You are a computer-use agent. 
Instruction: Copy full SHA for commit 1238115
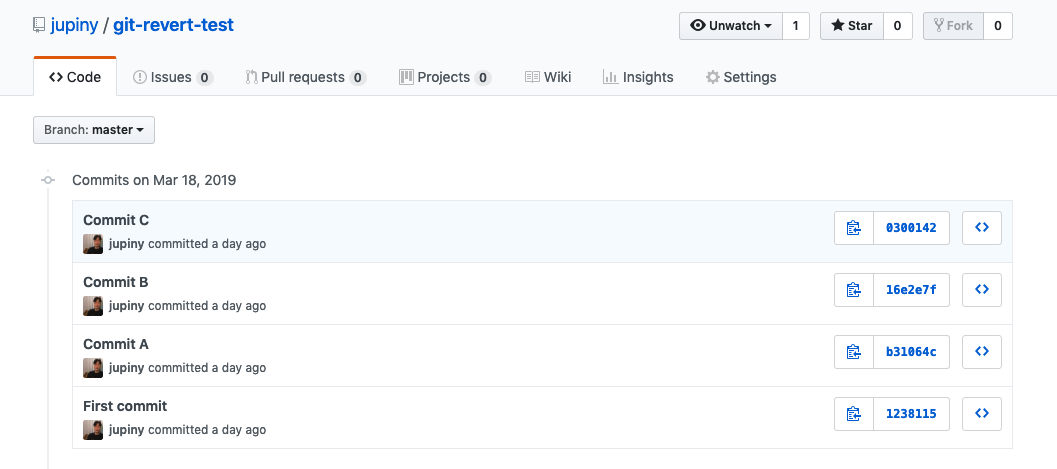(x=854, y=414)
